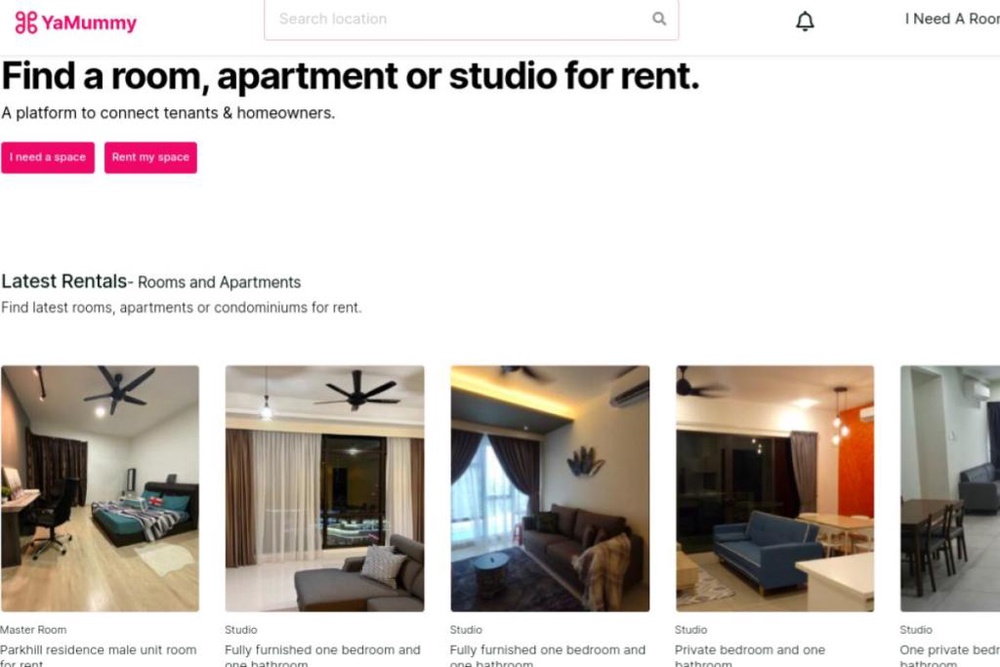
Task: Click the I need a space button
Action: [48, 158]
